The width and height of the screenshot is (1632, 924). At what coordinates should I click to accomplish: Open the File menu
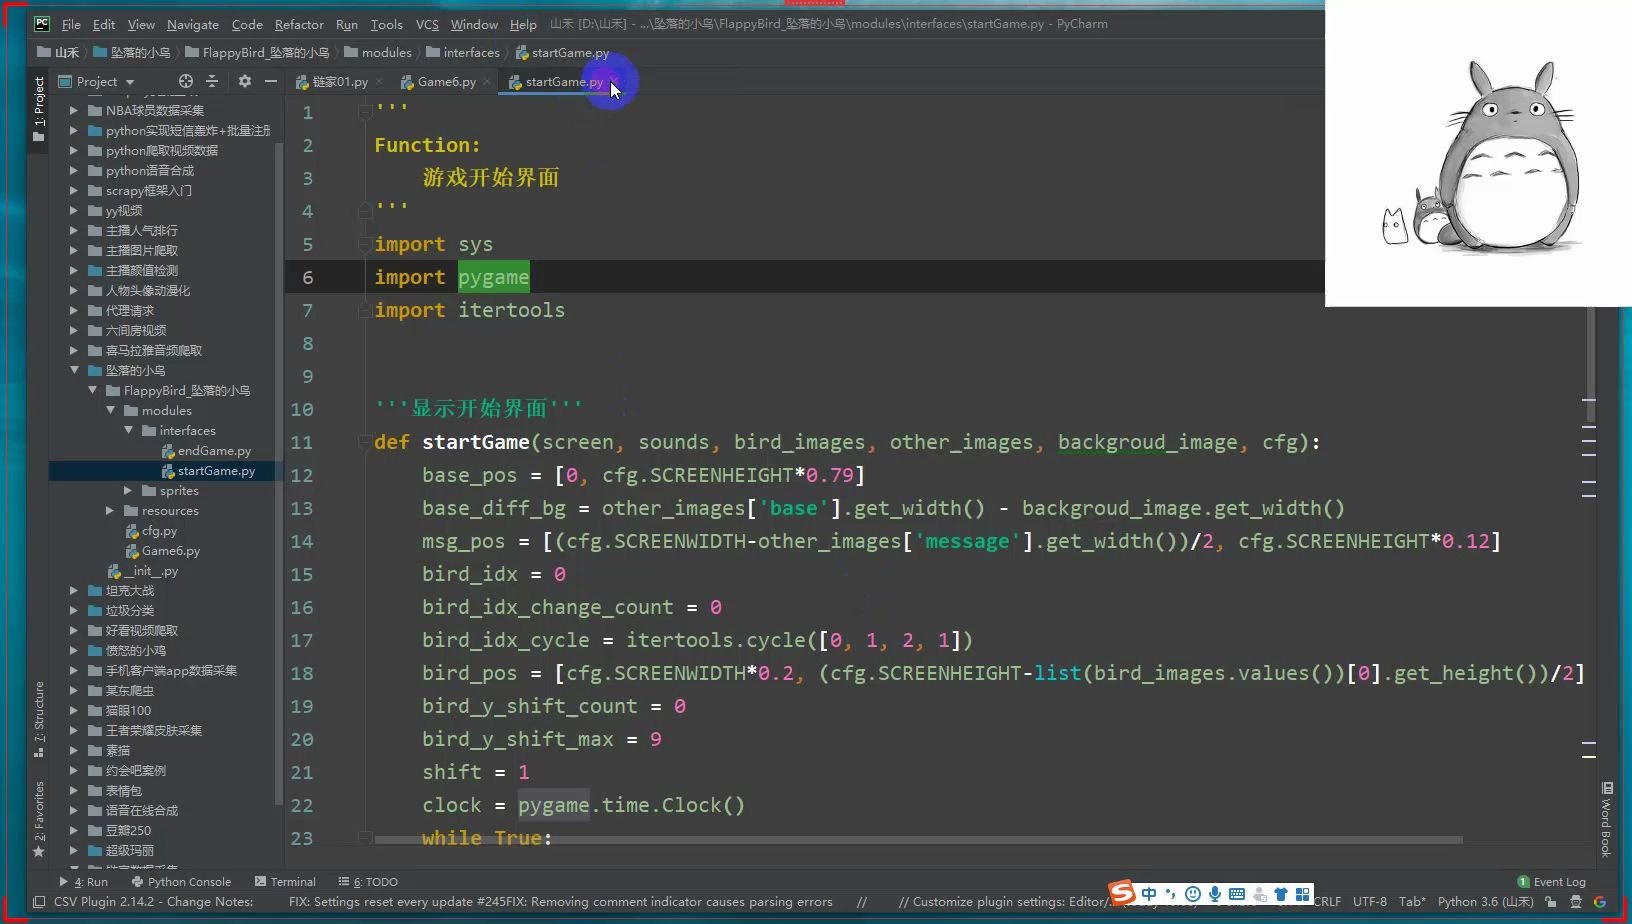point(71,24)
